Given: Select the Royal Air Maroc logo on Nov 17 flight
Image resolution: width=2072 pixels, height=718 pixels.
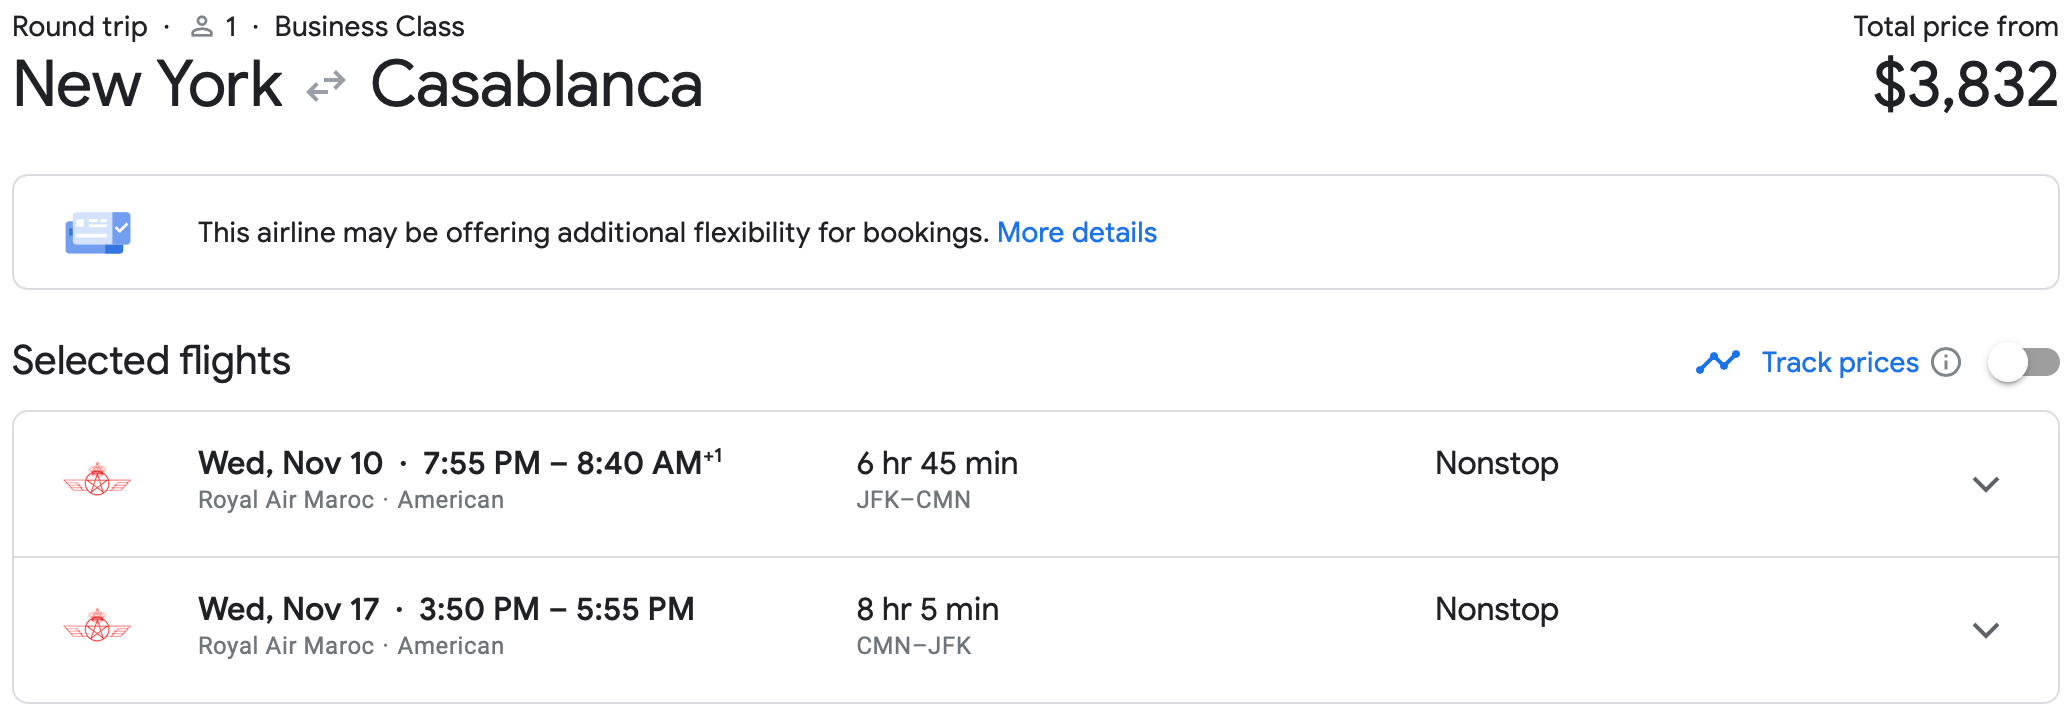Looking at the screenshot, I should [x=99, y=627].
